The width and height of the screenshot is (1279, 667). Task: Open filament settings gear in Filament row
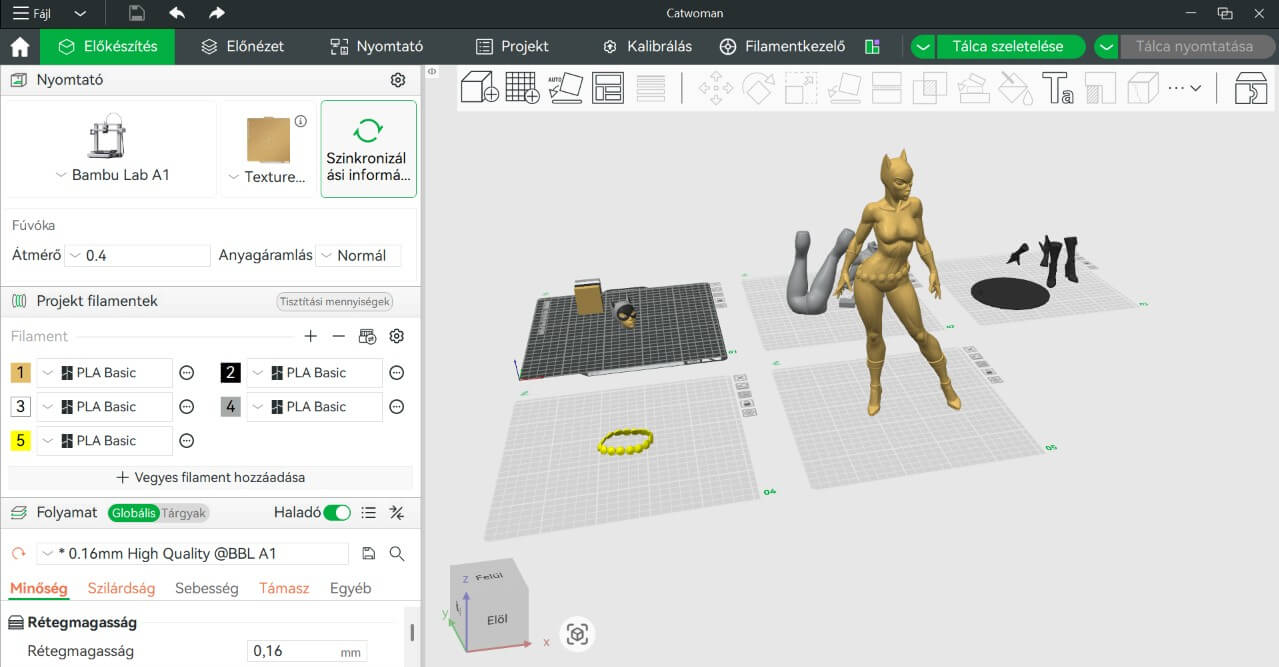(397, 336)
